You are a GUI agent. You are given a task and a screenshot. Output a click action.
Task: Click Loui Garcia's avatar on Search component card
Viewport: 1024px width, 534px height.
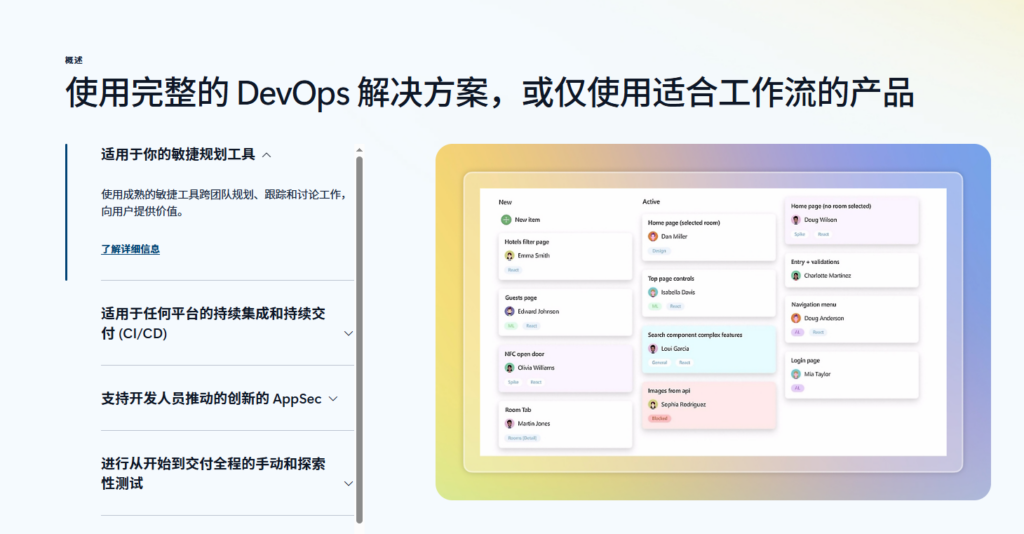tap(652, 349)
